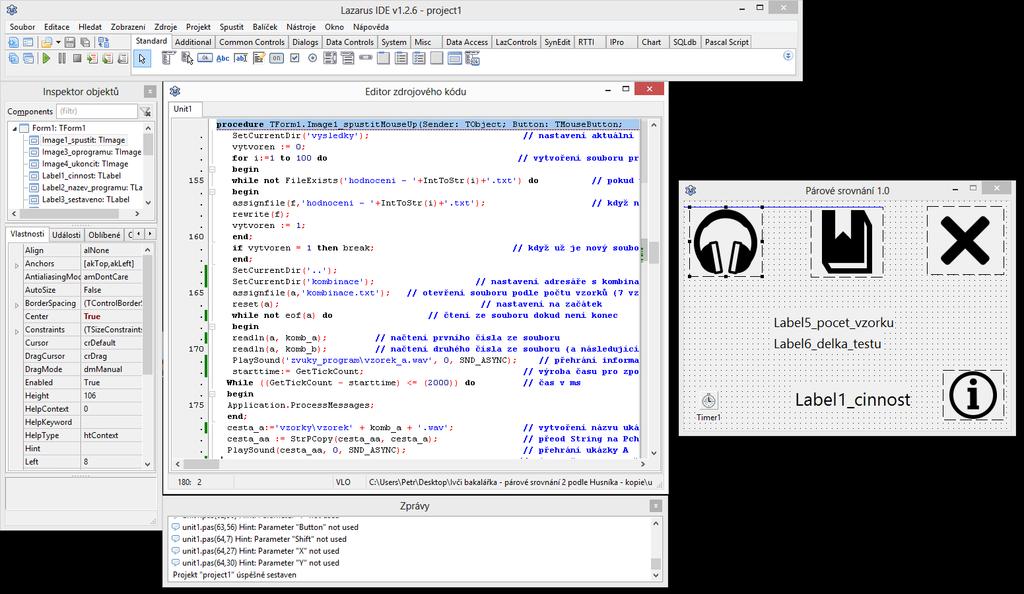Screen dimensions: 1024x594
Task: Click the Step Over icon
Action: (107, 58)
